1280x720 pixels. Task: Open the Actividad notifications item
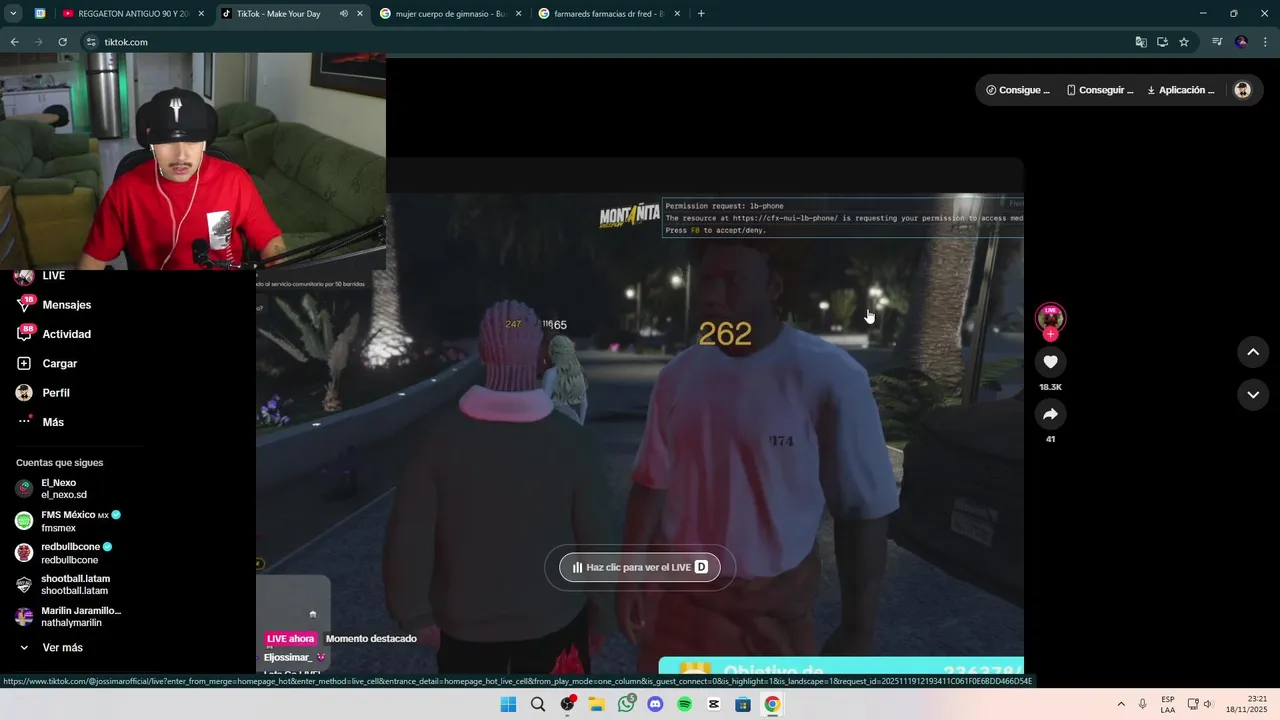[56, 334]
